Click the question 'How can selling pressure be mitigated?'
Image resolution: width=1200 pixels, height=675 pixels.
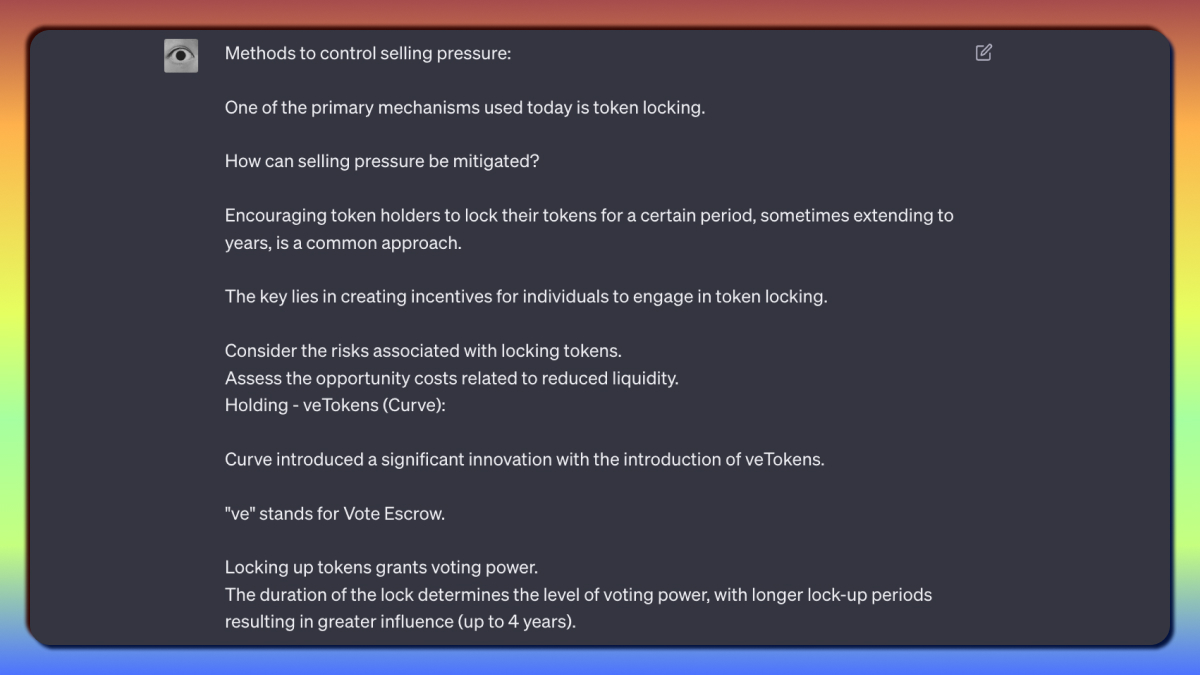382,161
